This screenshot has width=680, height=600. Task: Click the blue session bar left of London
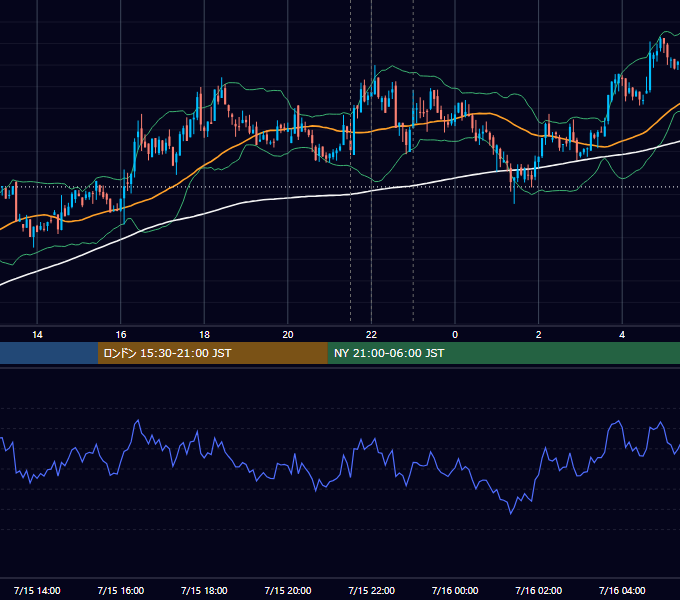tap(49, 353)
